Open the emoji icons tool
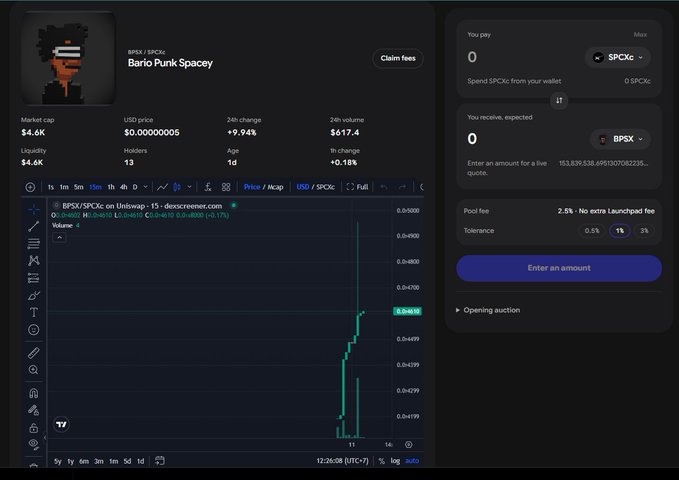The height and width of the screenshot is (480, 679). tap(33, 330)
